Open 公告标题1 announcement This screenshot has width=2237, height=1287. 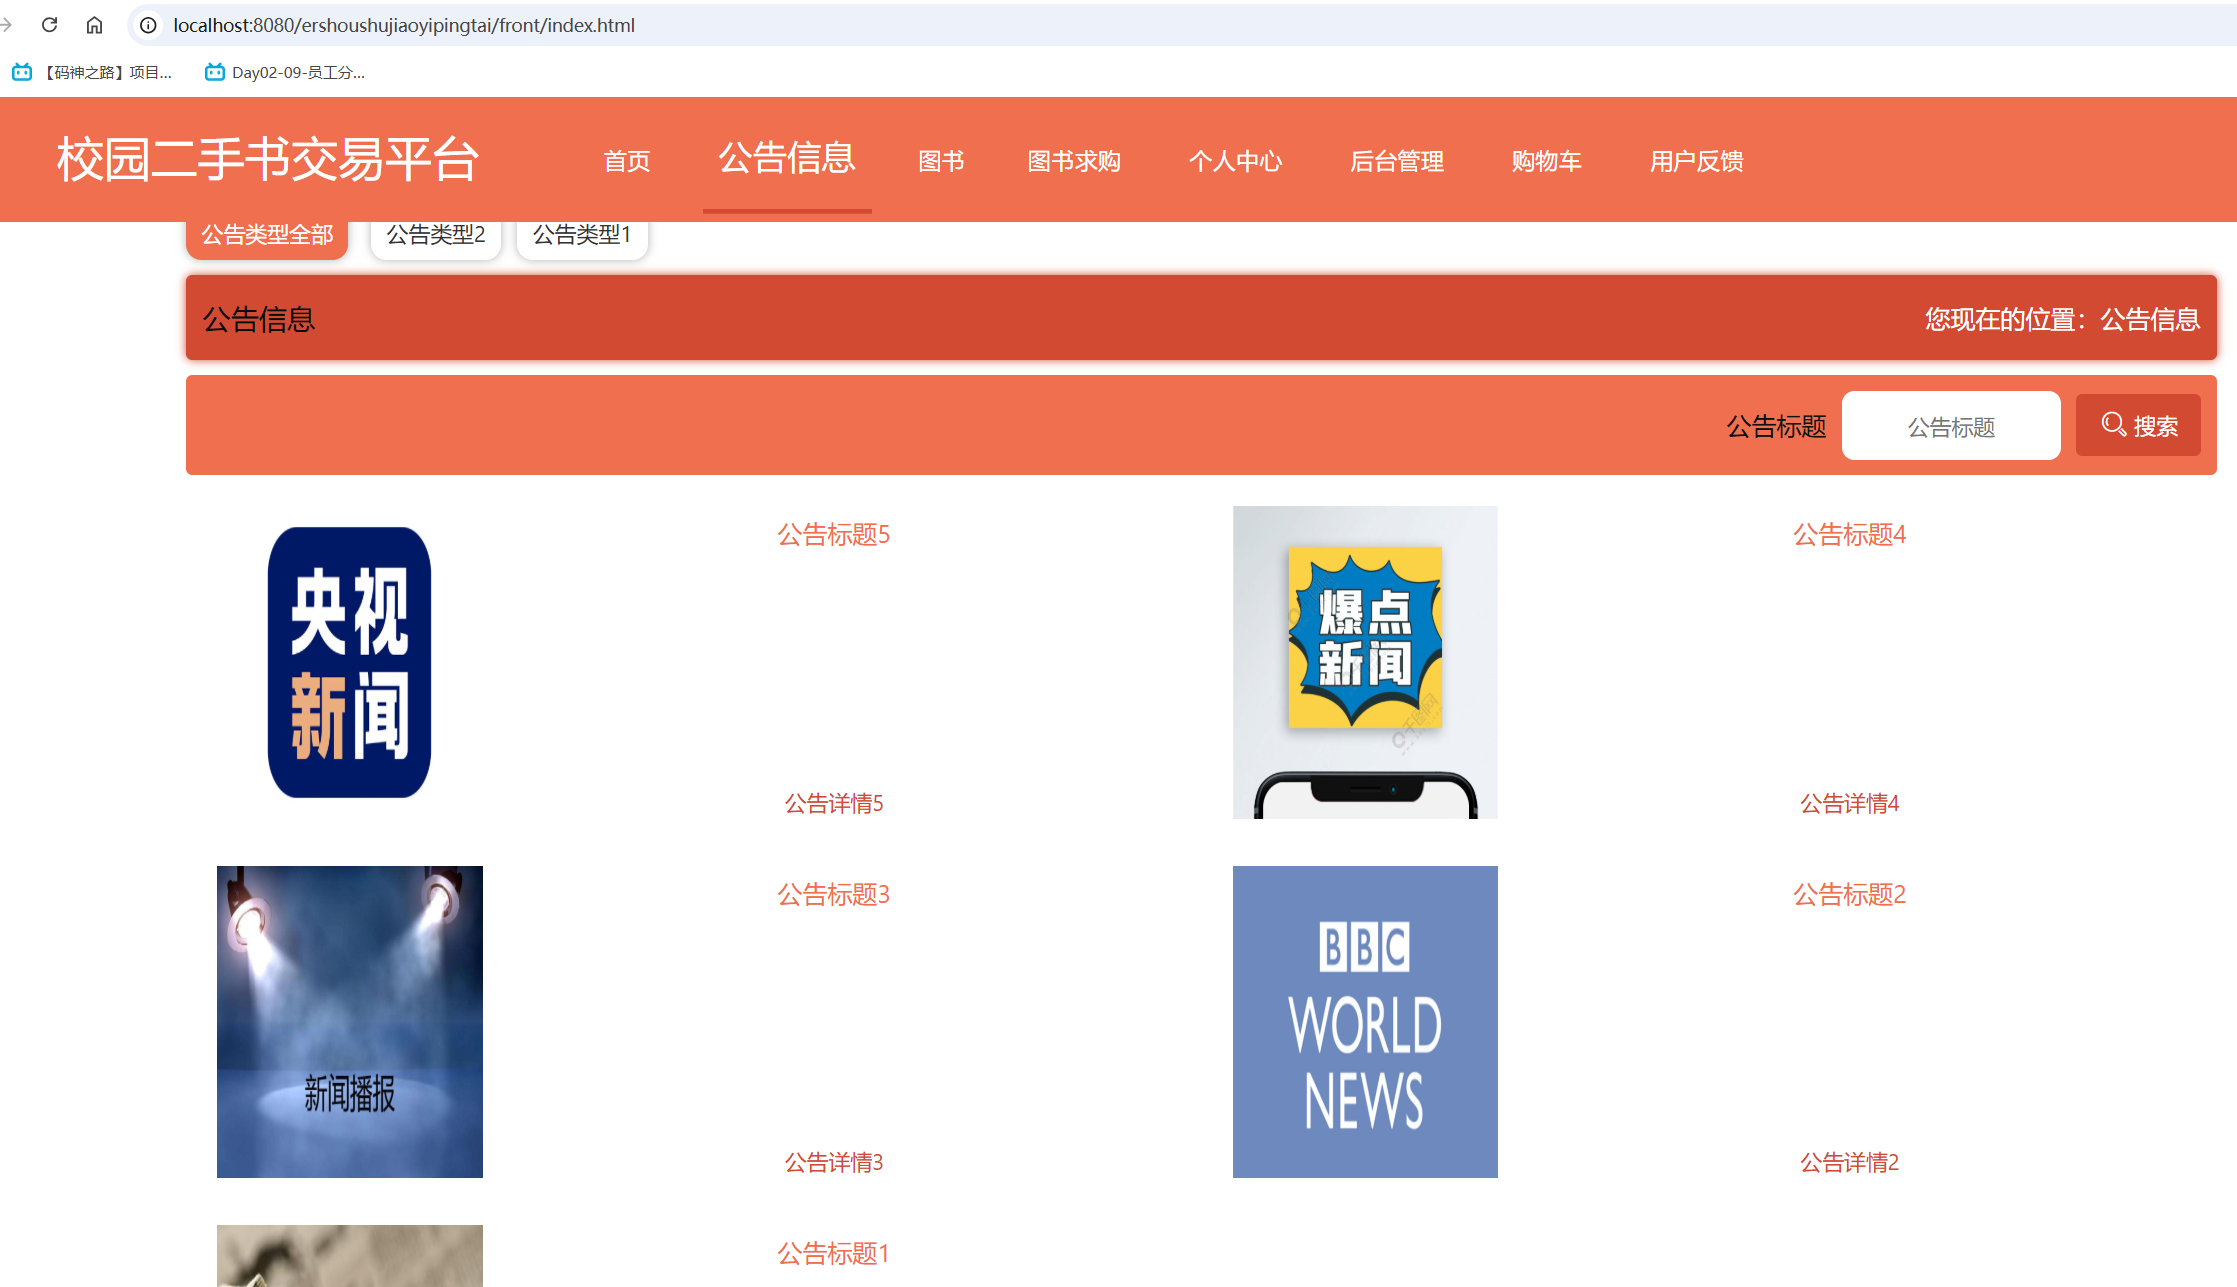pyautogui.click(x=834, y=1254)
